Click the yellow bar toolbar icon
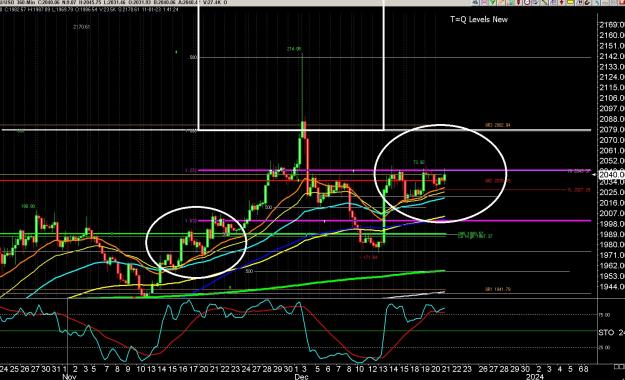 pos(570,2)
